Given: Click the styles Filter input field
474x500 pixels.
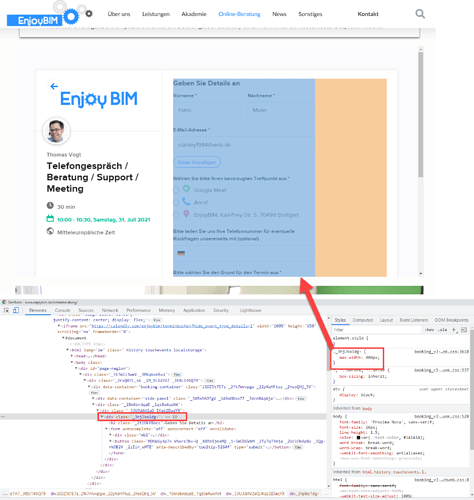Looking at the screenshot, I should (x=377, y=330).
